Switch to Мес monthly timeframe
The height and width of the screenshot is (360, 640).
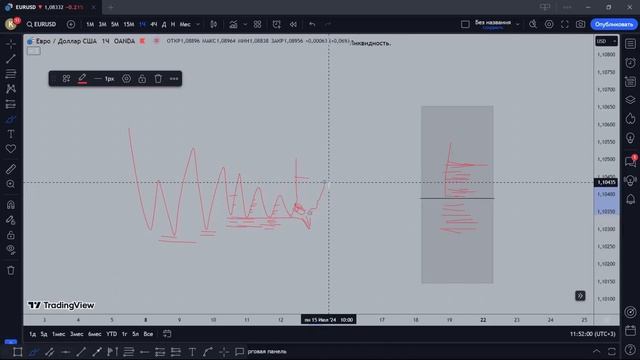click(185, 24)
